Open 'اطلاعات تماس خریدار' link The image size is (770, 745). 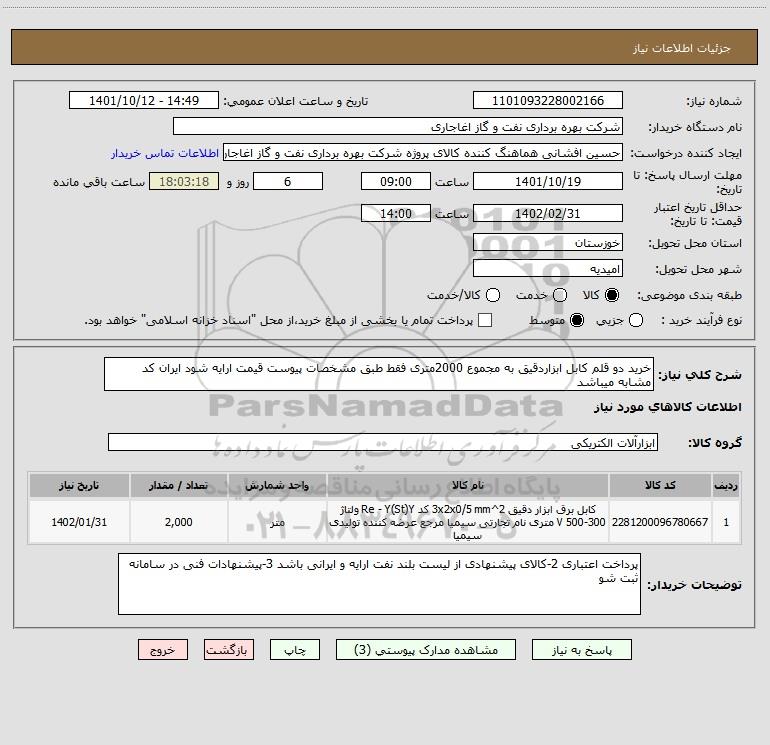(x=165, y=153)
